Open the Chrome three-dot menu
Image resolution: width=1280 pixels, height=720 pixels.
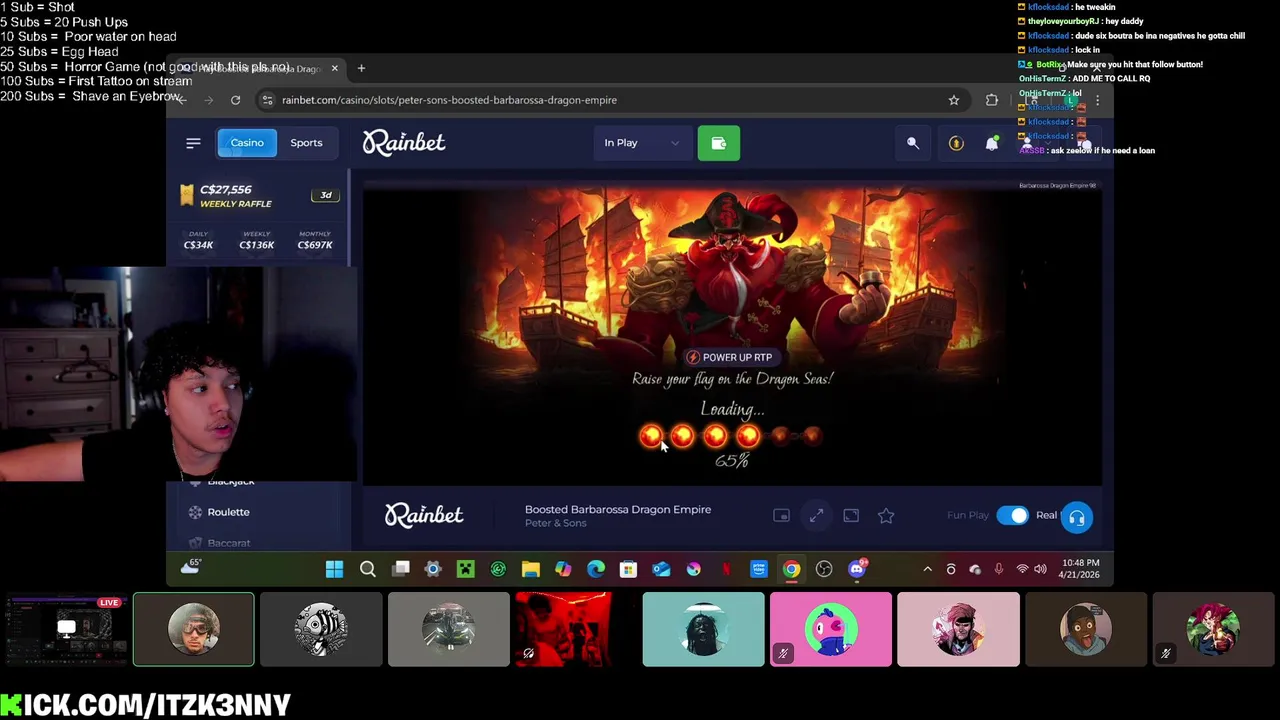[x=1097, y=100]
